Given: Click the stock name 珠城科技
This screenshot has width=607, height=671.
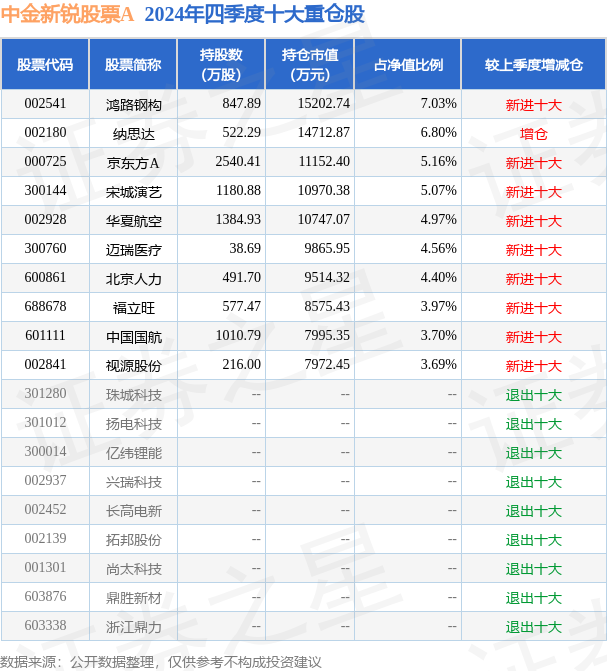Looking at the screenshot, I should click(134, 395).
